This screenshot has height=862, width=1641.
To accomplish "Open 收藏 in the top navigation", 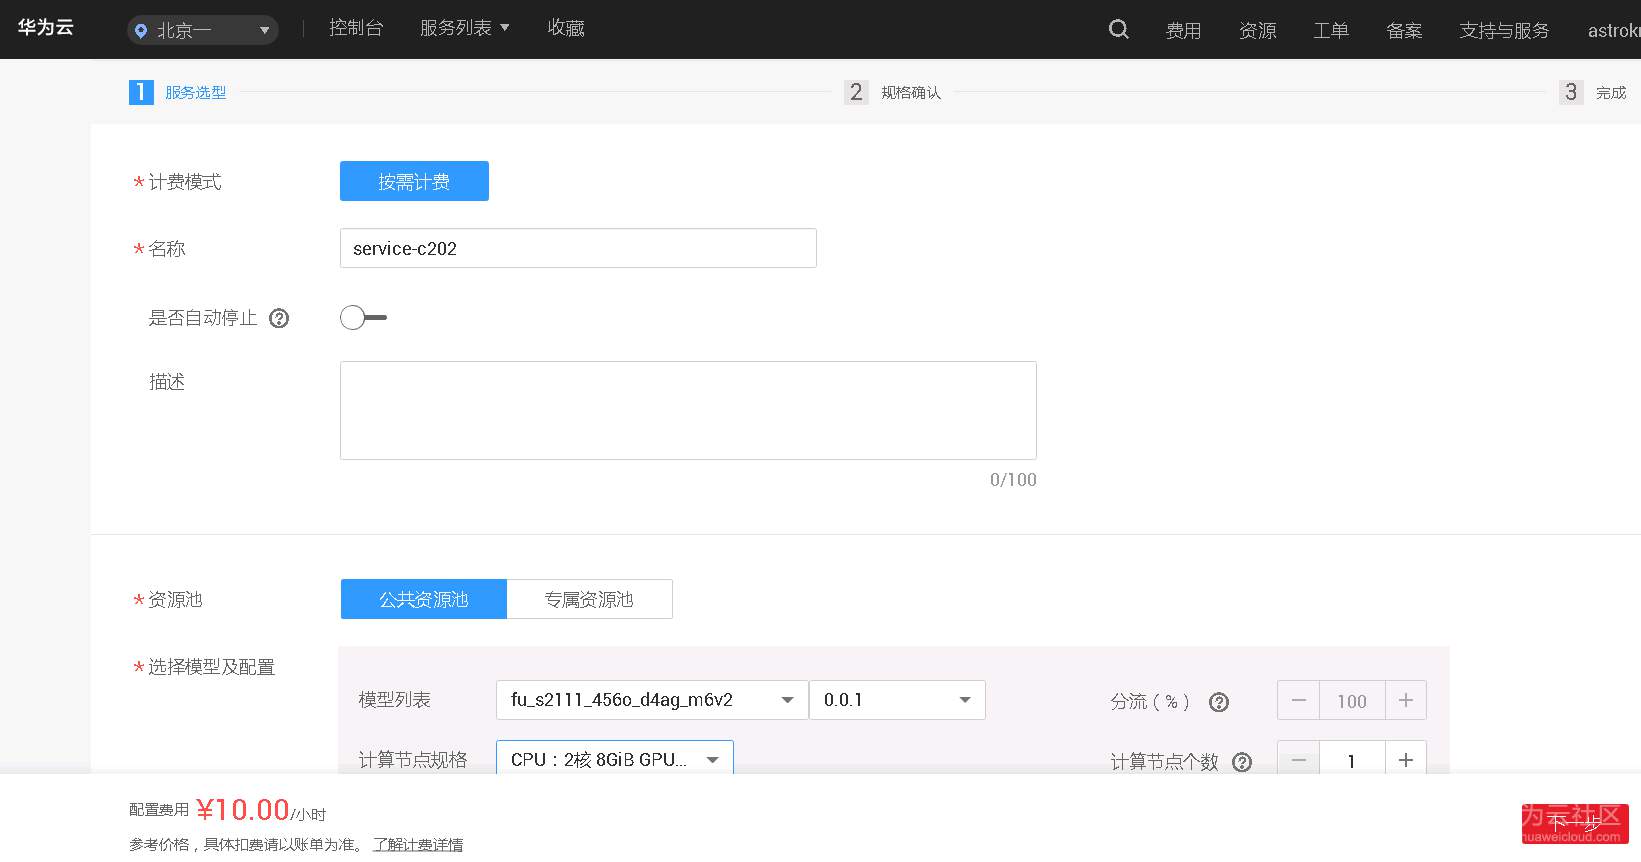I will [x=566, y=28].
